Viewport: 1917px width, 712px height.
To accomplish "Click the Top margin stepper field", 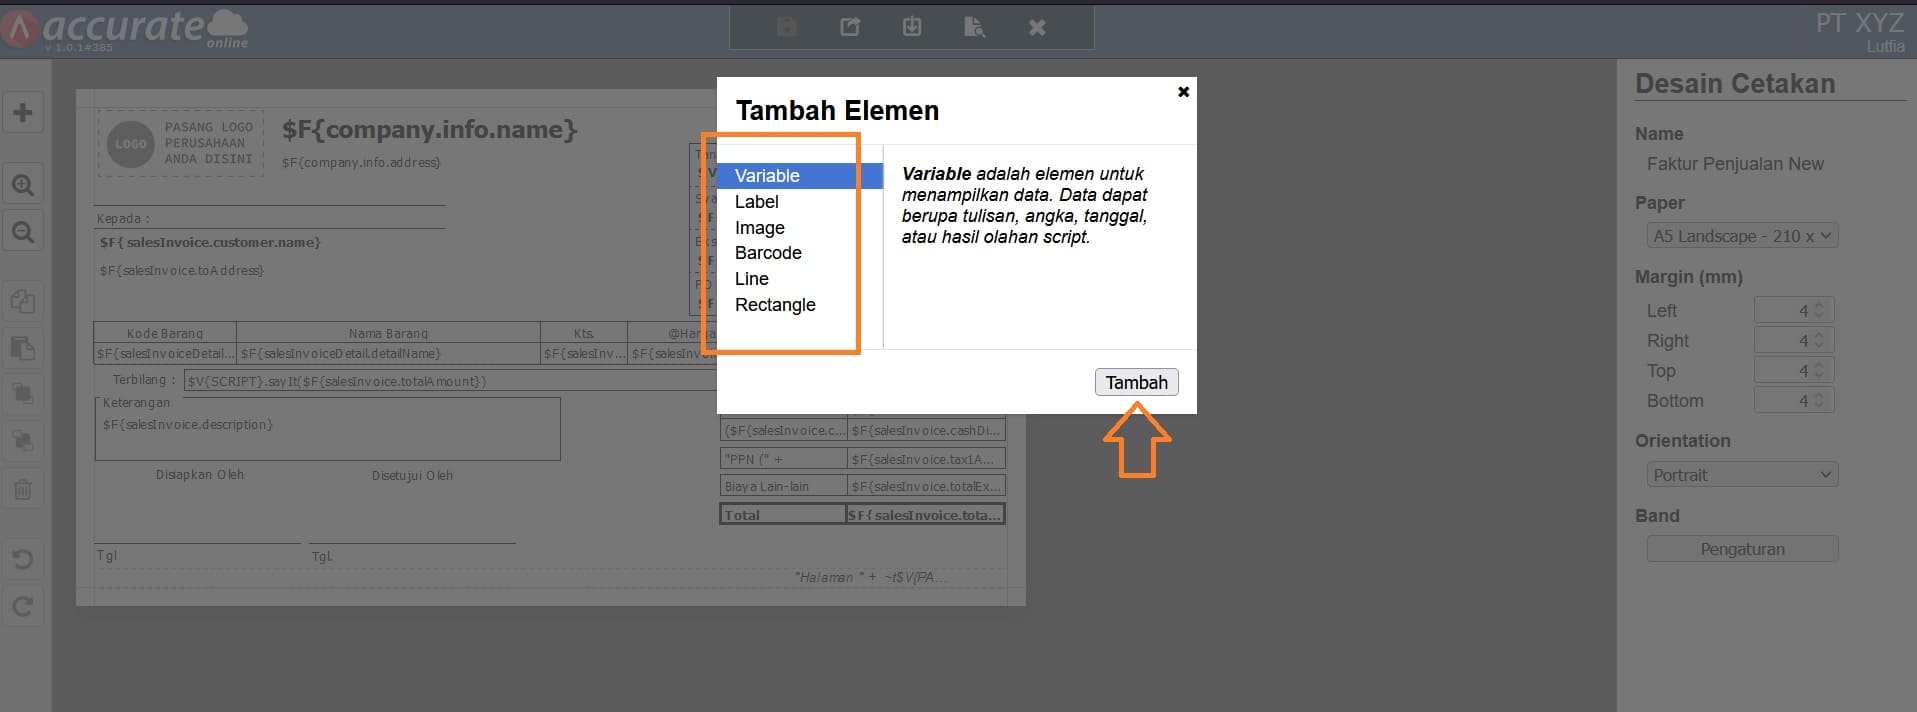I will pyautogui.click(x=1794, y=371).
